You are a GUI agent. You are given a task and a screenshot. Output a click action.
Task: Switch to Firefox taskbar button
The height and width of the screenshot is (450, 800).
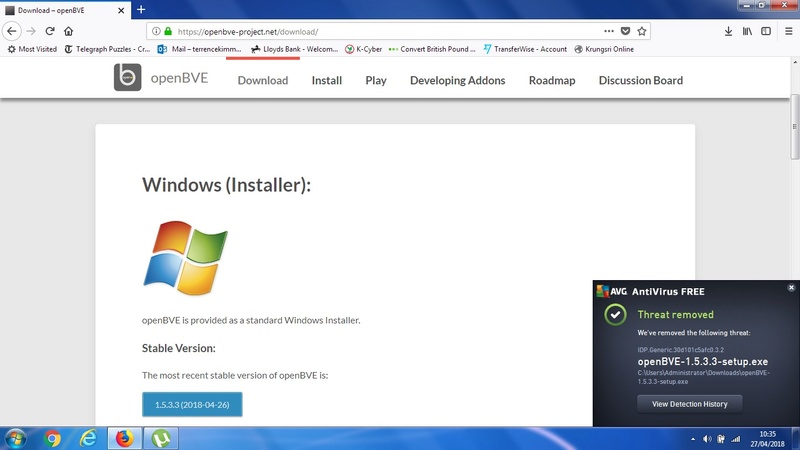click(x=124, y=438)
